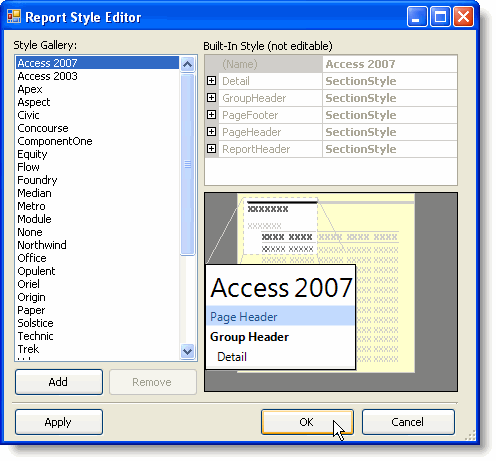The image size is (496, 461).
Task: Expand the ReportHeader plus icon
Action: coord(211,149)
